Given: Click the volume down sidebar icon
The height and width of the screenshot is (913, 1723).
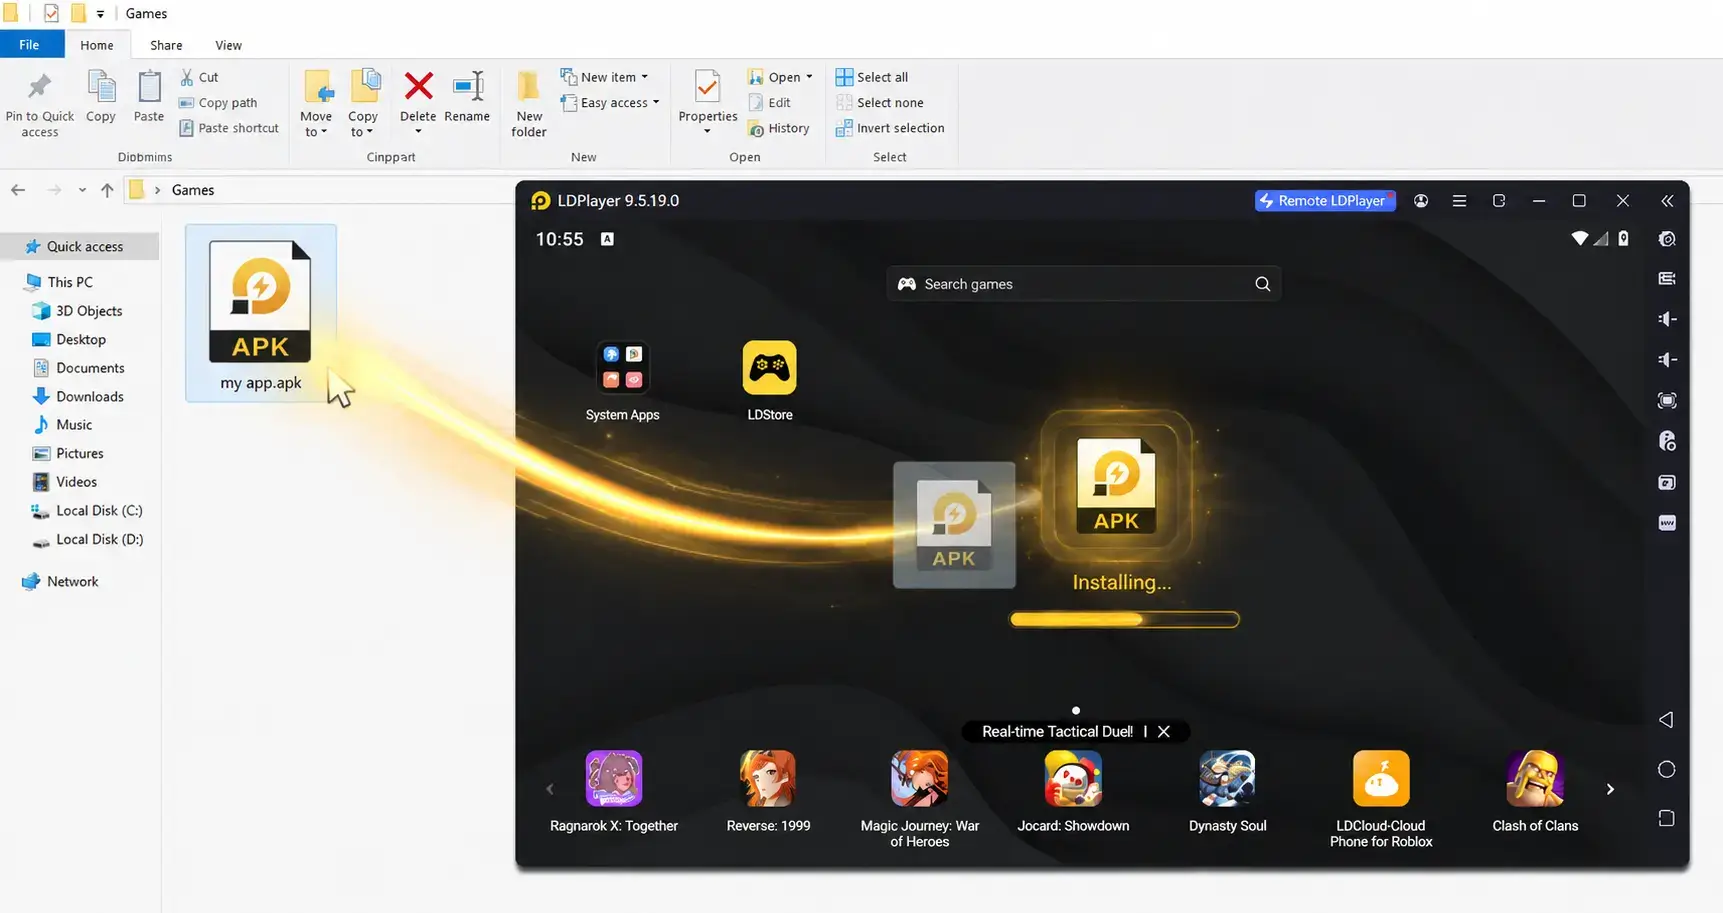Looking at the screenshot, I should pyautogui.click(x=1667, y=359).
